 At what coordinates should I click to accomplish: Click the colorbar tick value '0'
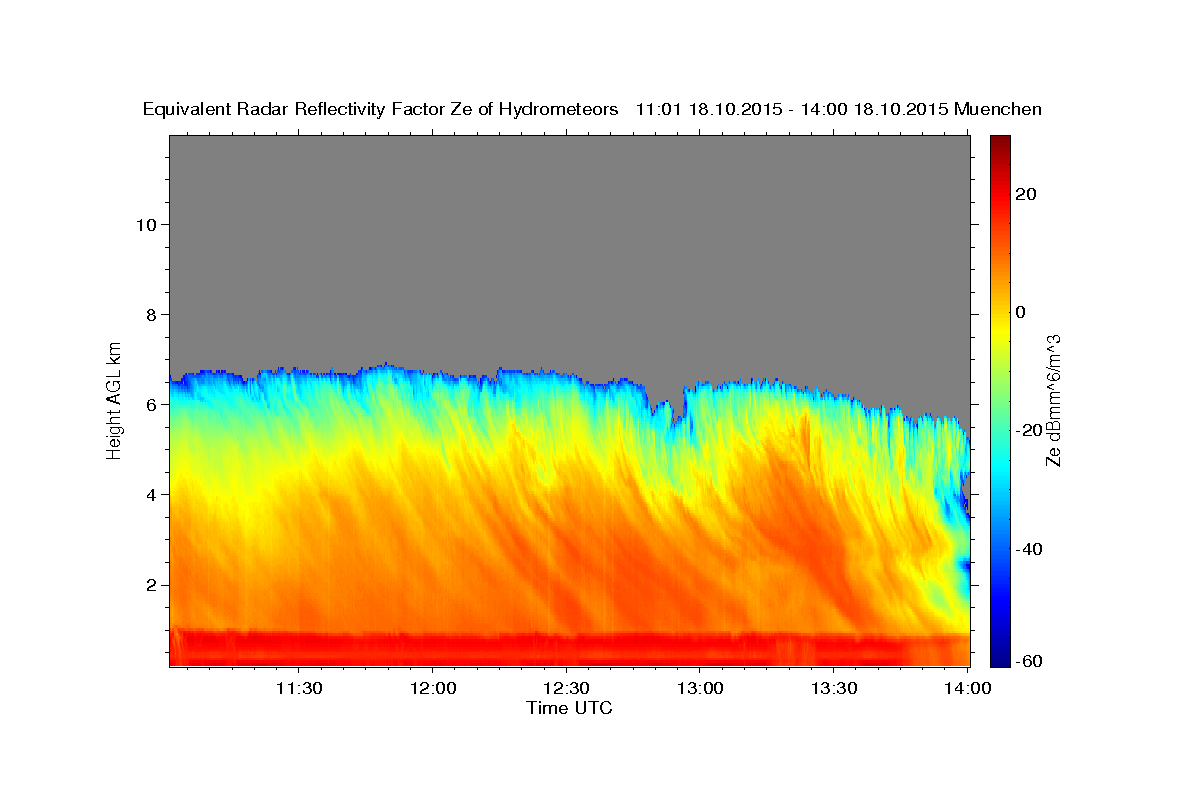1021,312
